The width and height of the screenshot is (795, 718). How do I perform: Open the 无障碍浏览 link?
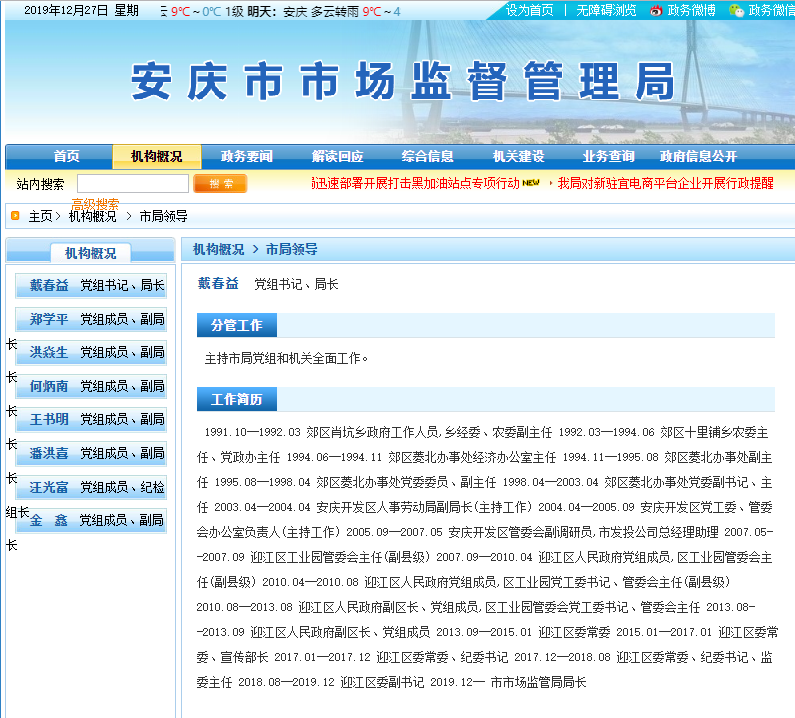point(606,10)
